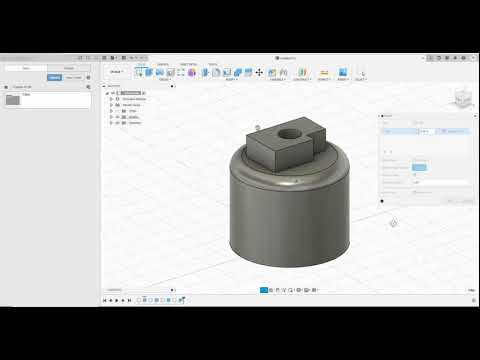Select the Fillet tool in Modify group

(x=216, y=72)
